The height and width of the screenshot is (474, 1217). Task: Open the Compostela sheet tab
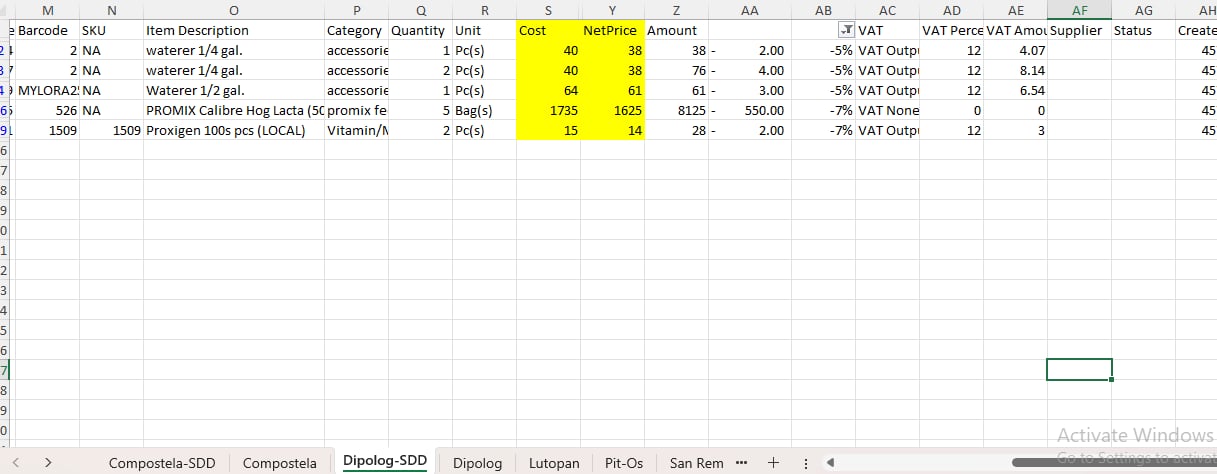[280, 463]
